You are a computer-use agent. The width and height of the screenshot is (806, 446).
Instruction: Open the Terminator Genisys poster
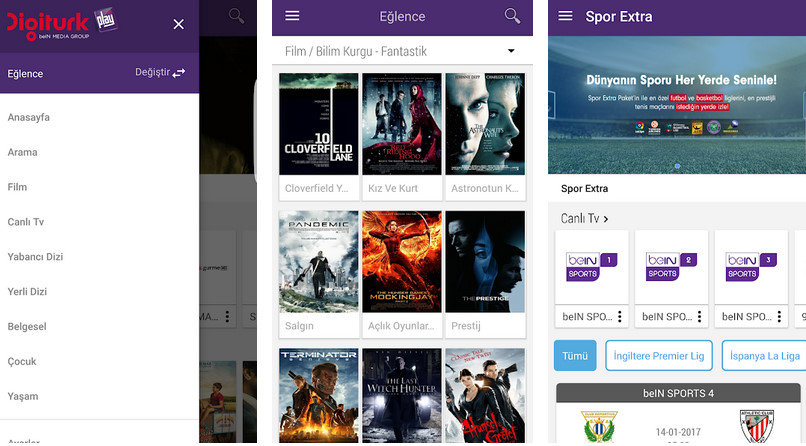(x=319, y=396)
